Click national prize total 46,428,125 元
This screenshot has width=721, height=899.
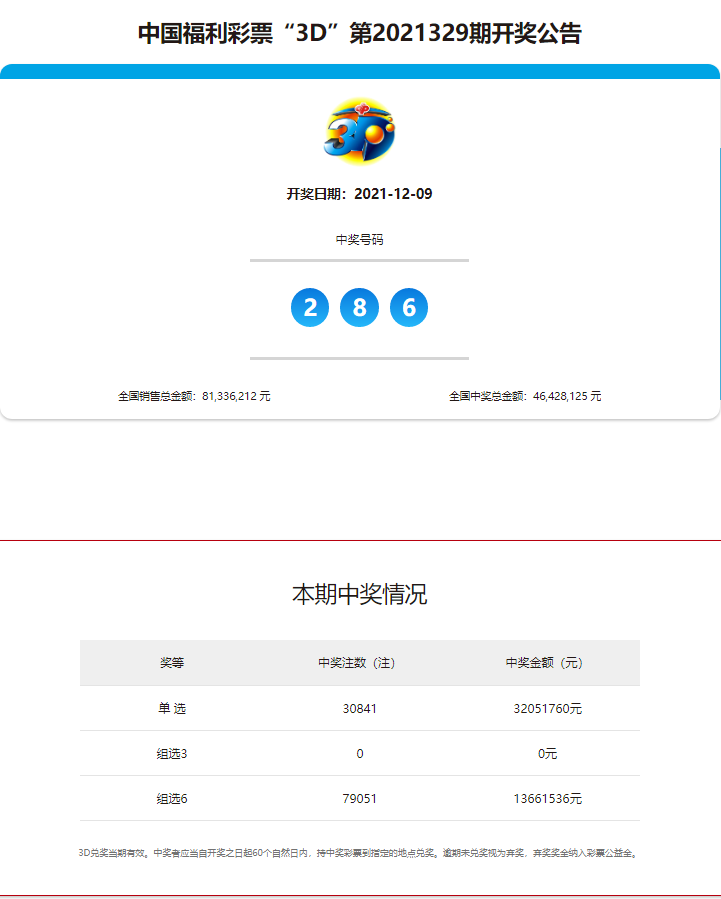coord(525,396)
